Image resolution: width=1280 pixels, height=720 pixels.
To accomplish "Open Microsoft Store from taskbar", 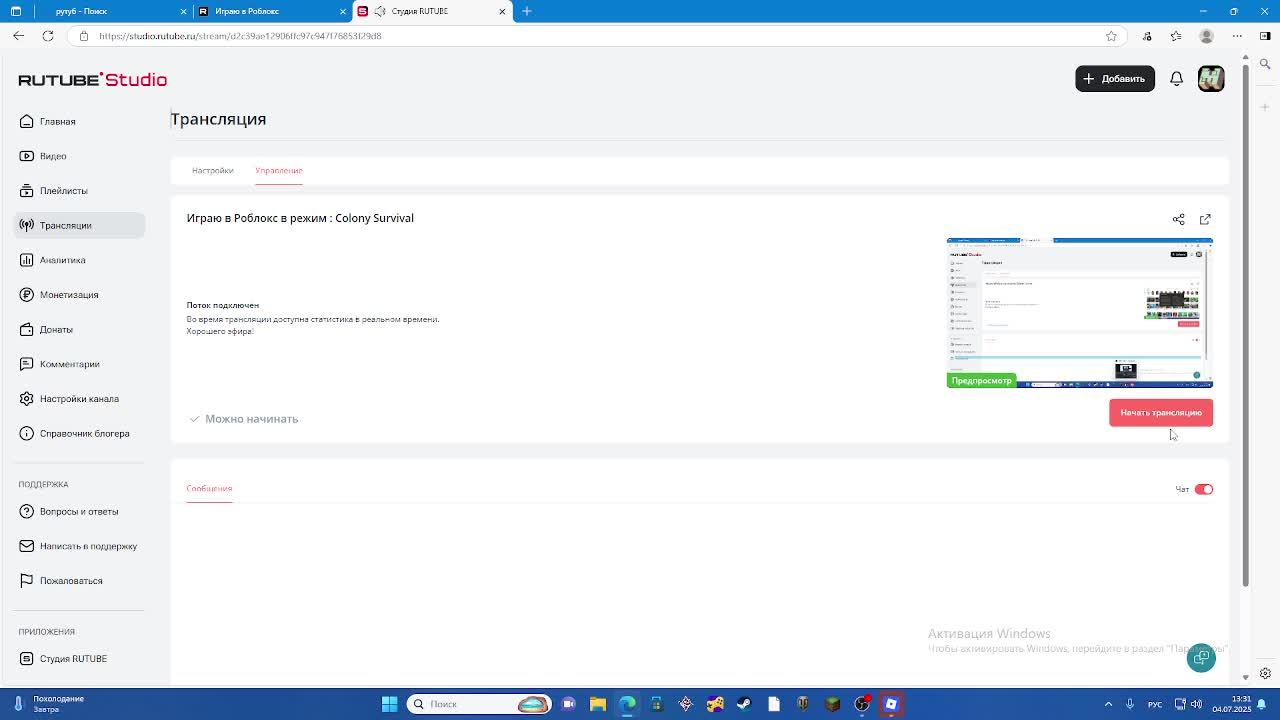I will (x=656, y=704).
